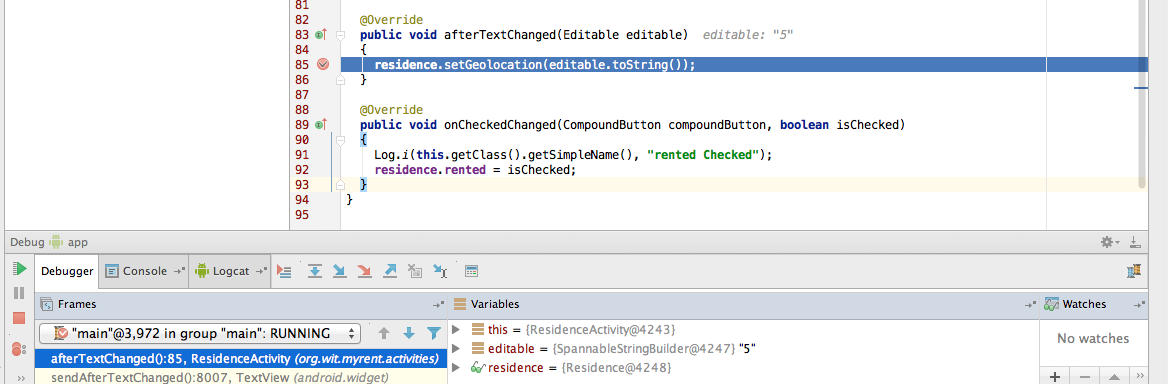
Task: Click the Variables panel title
Action: pyautogui.click(x=495, y=304)
